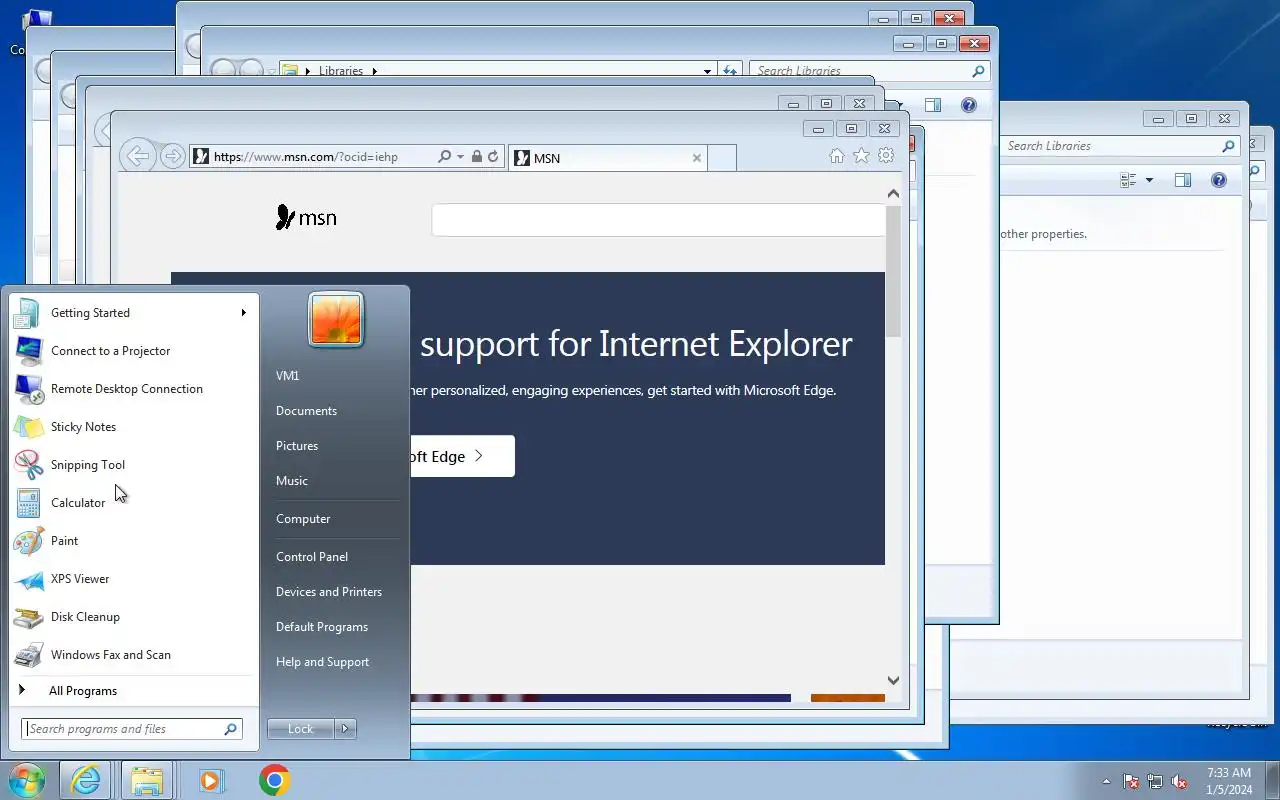This screenshot has width=1280, height=800.
Task: Click Search Libraries box in top Libraries window
Action: pyautogui.click(x=868, y=71)
